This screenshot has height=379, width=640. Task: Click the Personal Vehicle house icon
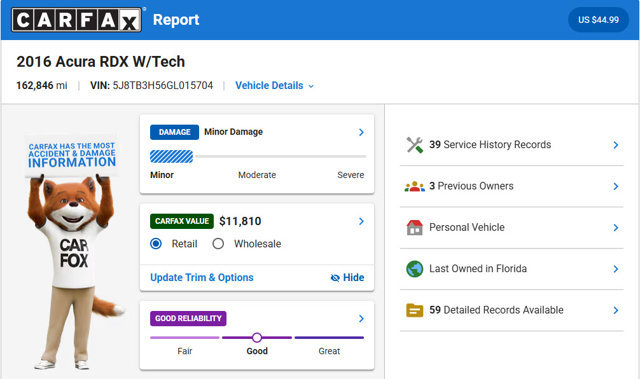(414, 227)
